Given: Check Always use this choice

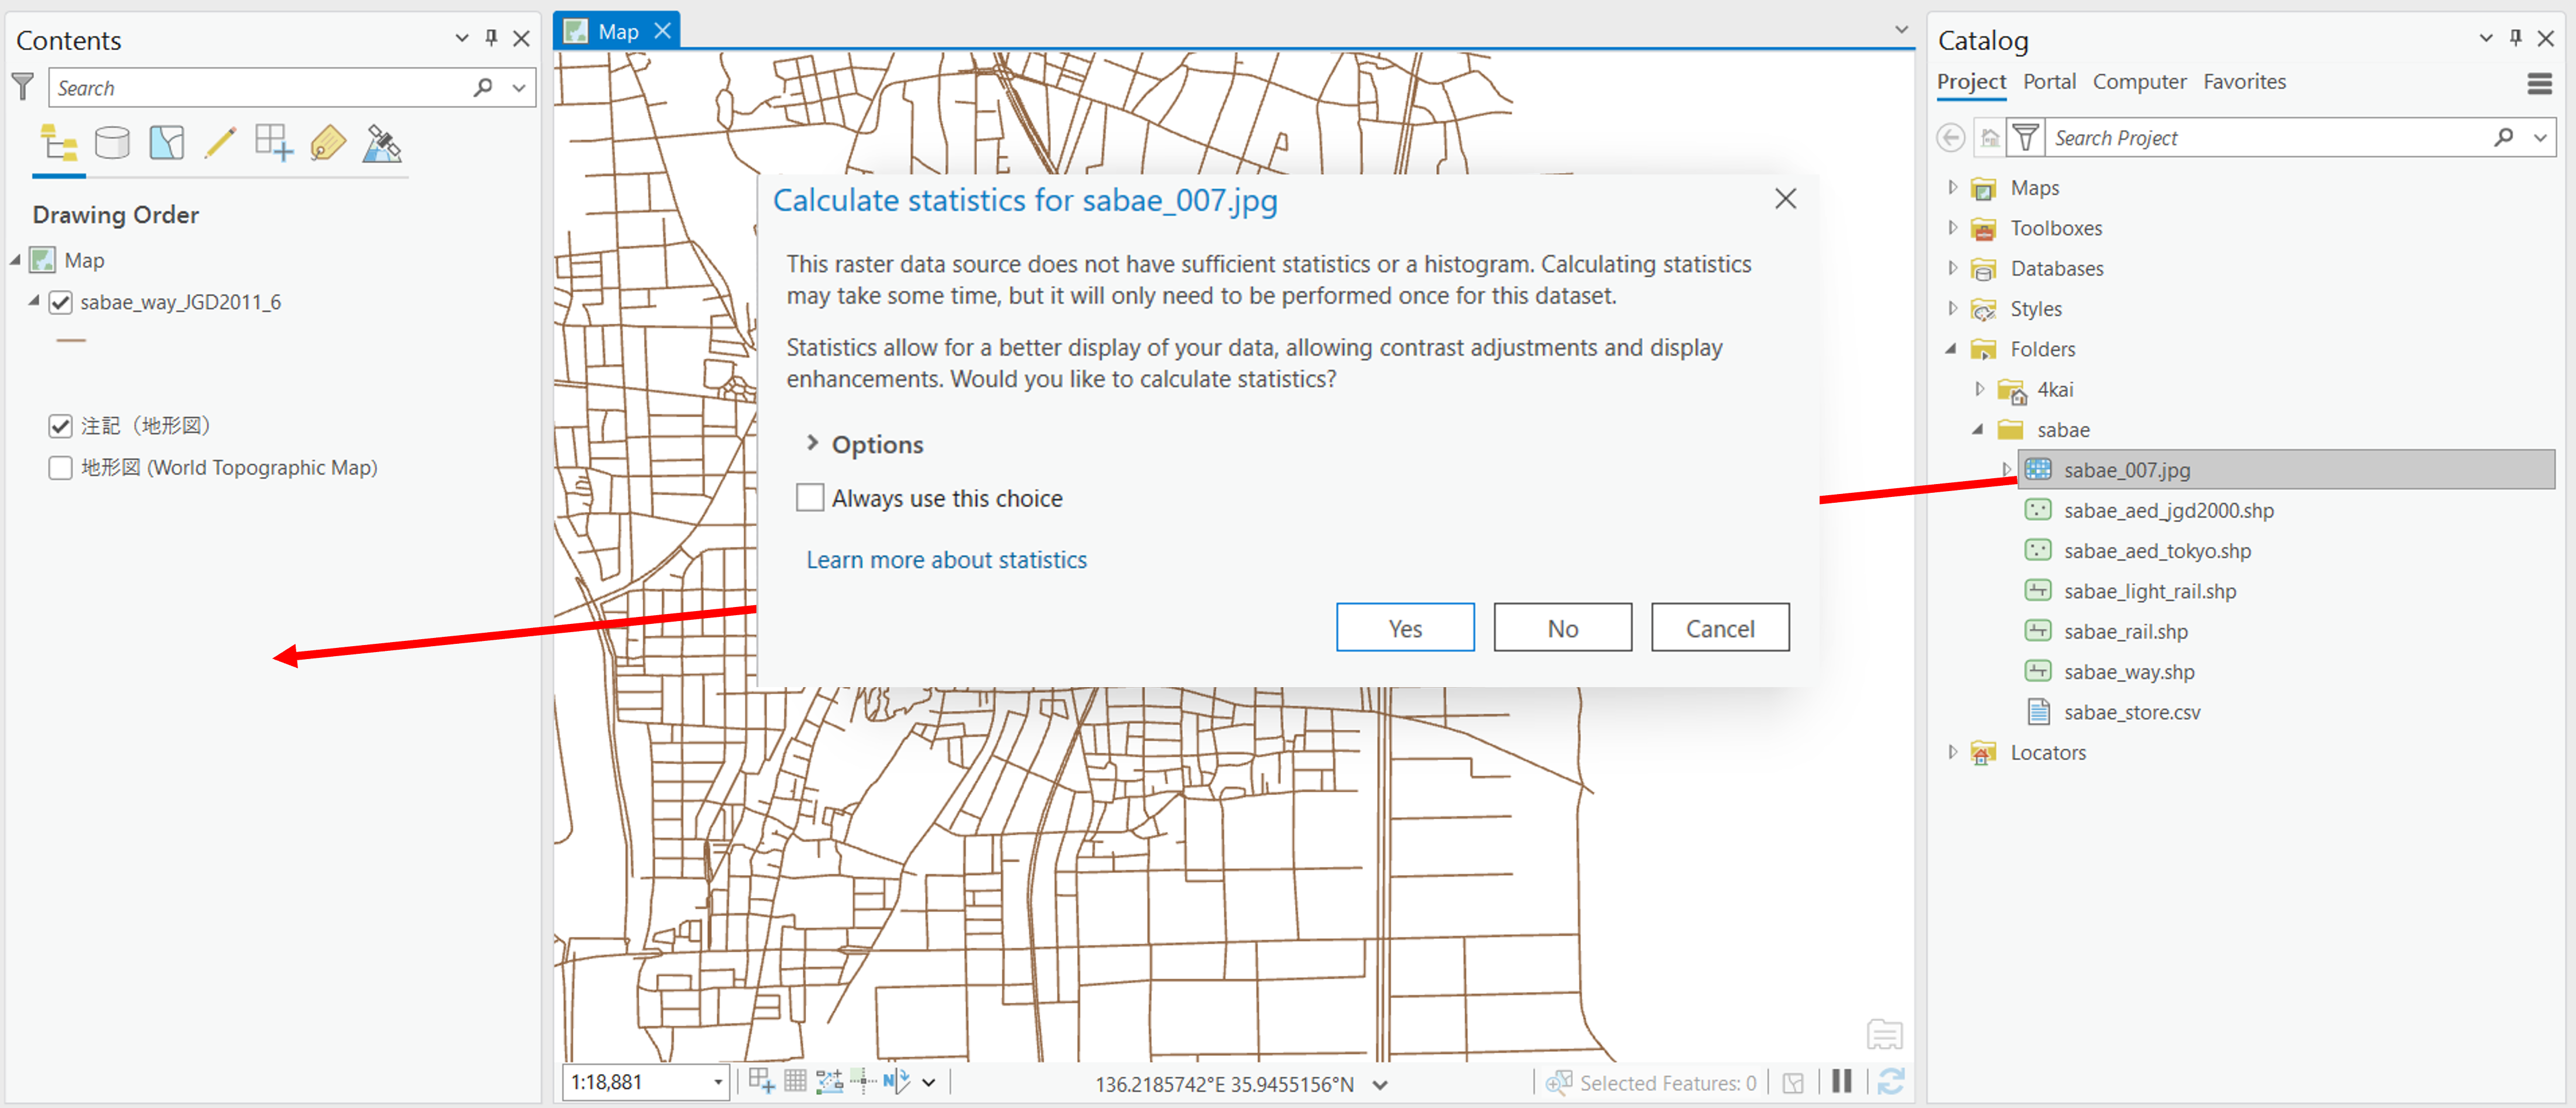Looking at the screenshot, I should point(810,498).
